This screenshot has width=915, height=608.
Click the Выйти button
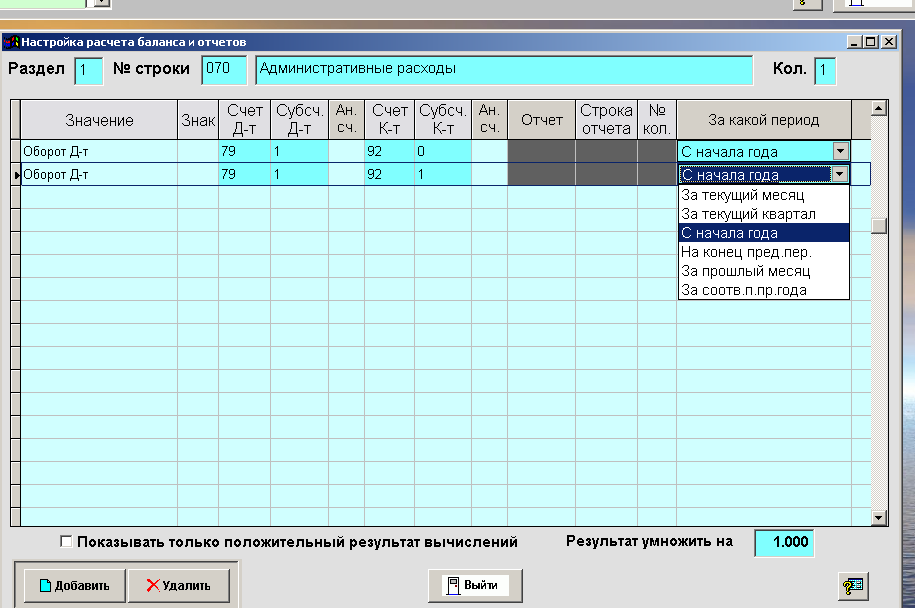(x=475, y=585)
